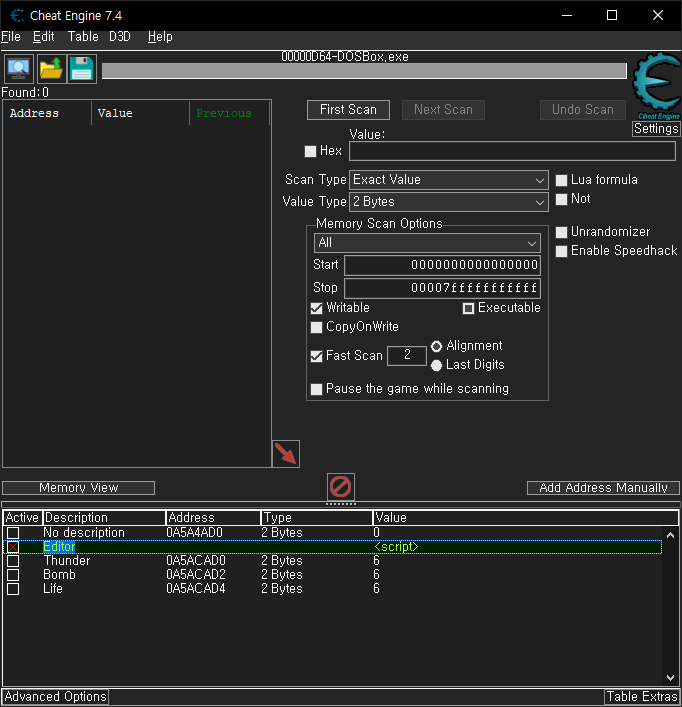The height and width of the screenshot is (707, 682).
Task: Click the Type column header in address table
Action: (317, 518)
